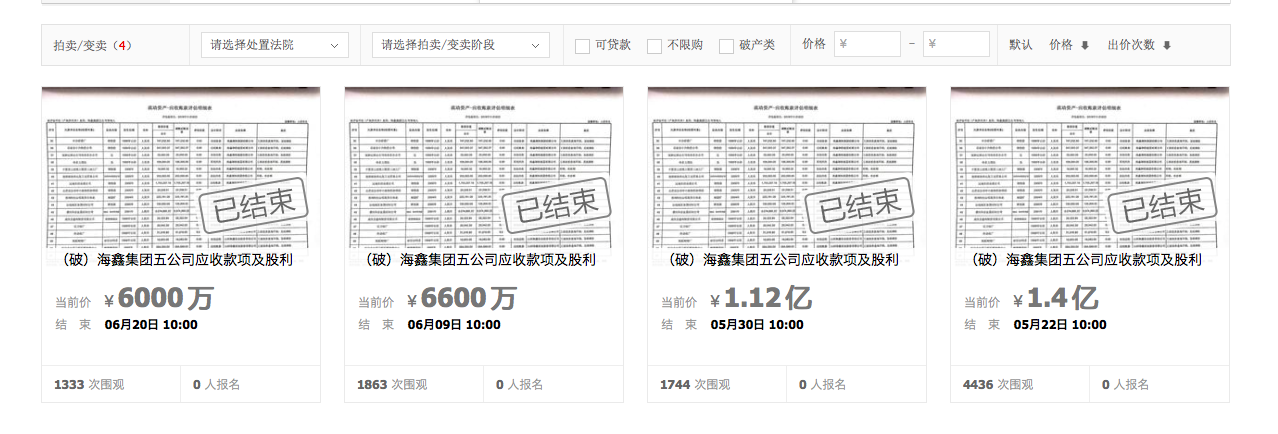Click the 出价次数 sort arrow icon
1278x434 pixels.
tap(1166, 46)
